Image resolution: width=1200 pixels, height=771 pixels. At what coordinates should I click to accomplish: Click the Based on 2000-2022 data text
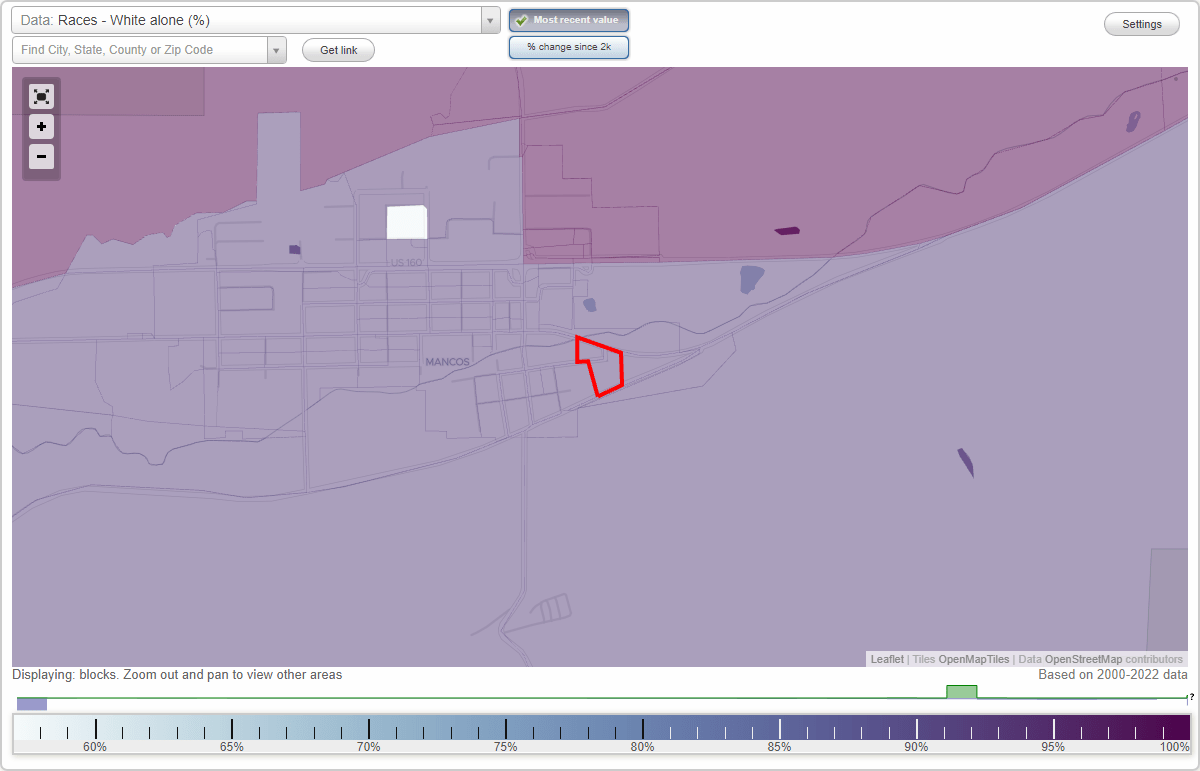point(1113,675)
